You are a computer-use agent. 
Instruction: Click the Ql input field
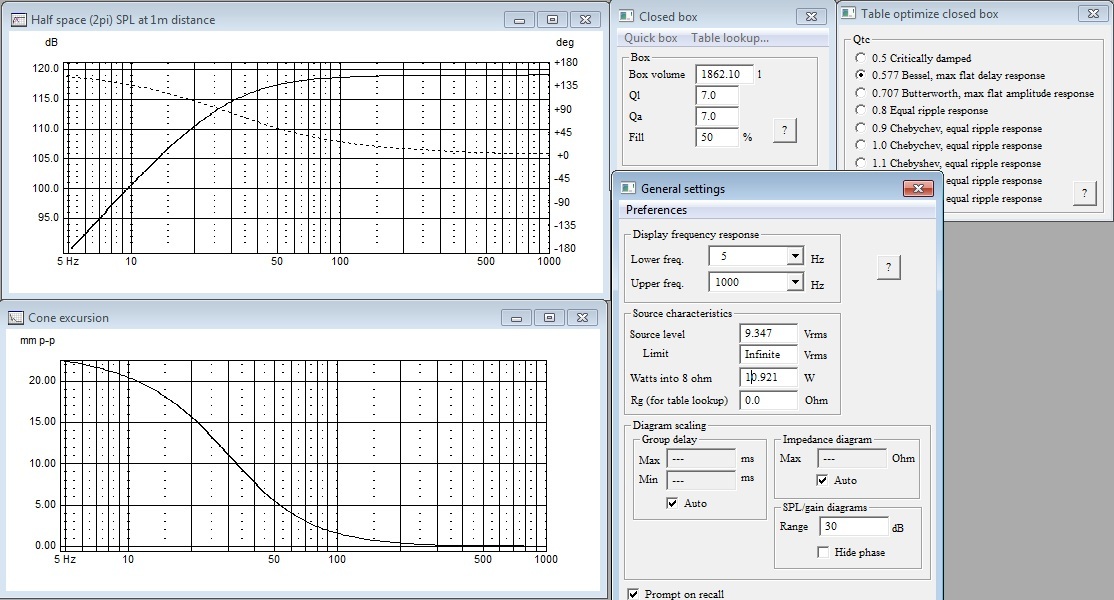point(717,95)
